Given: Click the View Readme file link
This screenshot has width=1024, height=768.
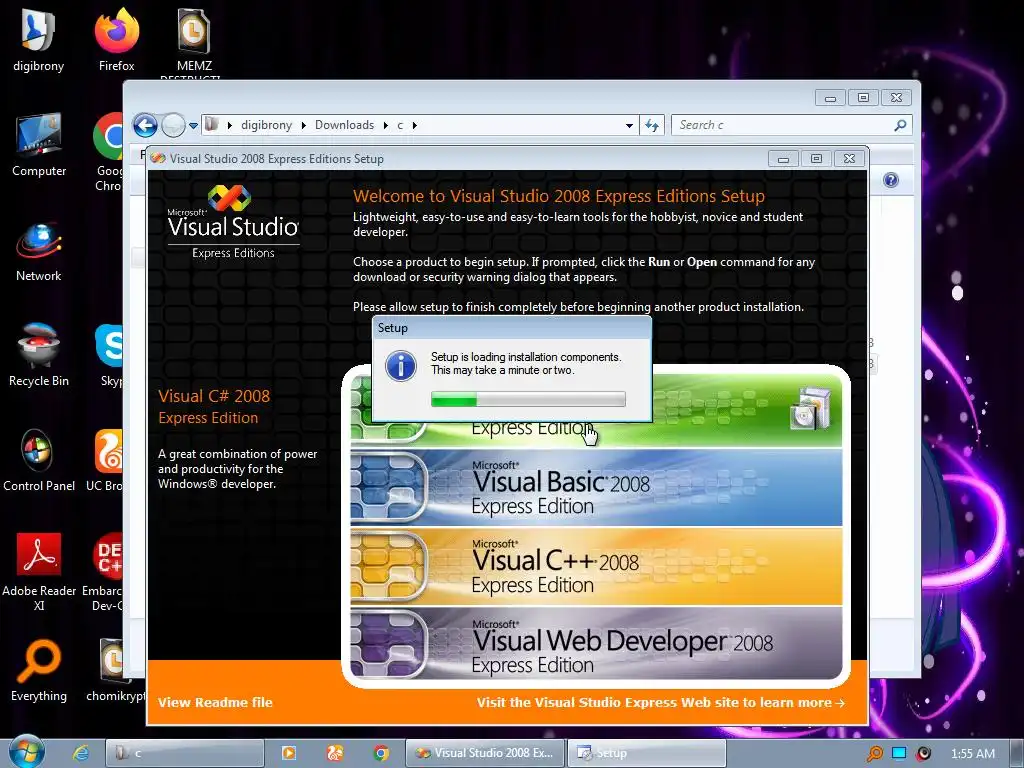Looking at the screenshot, I should 215,703.
